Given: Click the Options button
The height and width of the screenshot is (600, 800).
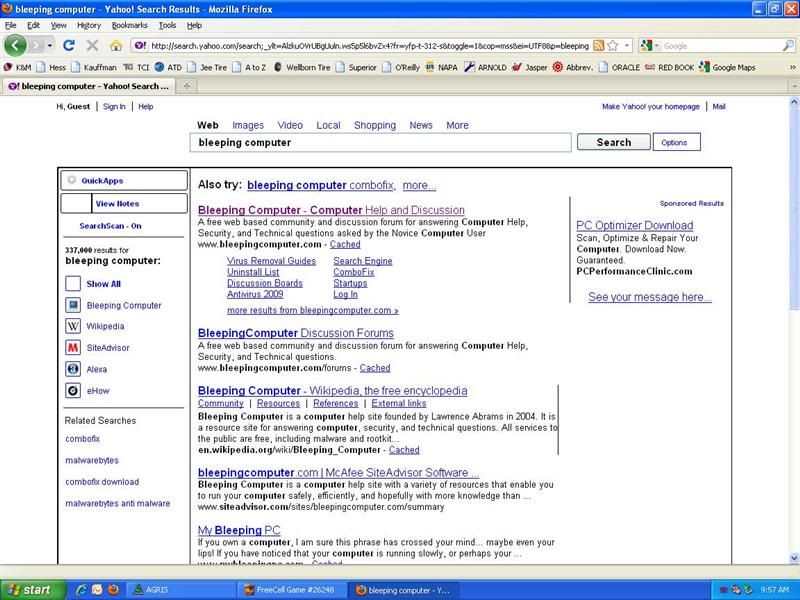Looking at the screenshot, I should [677, 142].
